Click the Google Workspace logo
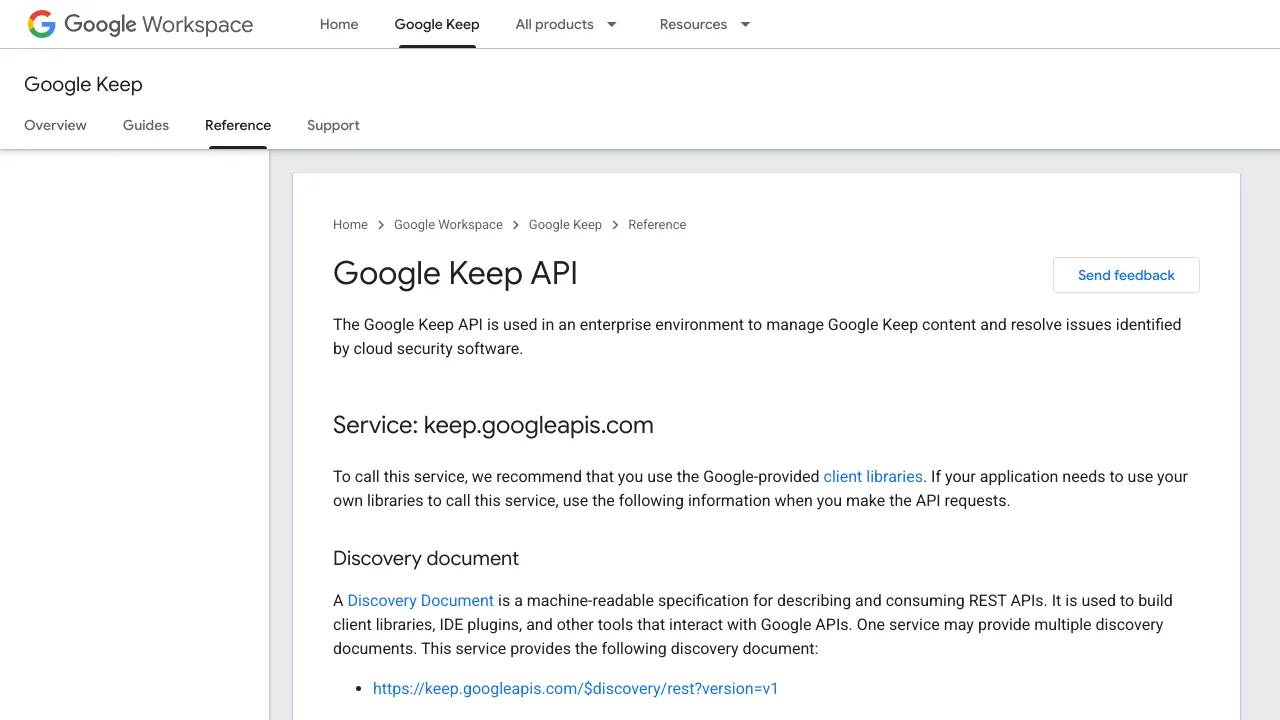Viewport: 1280px width, 720px height. point(140,24)
